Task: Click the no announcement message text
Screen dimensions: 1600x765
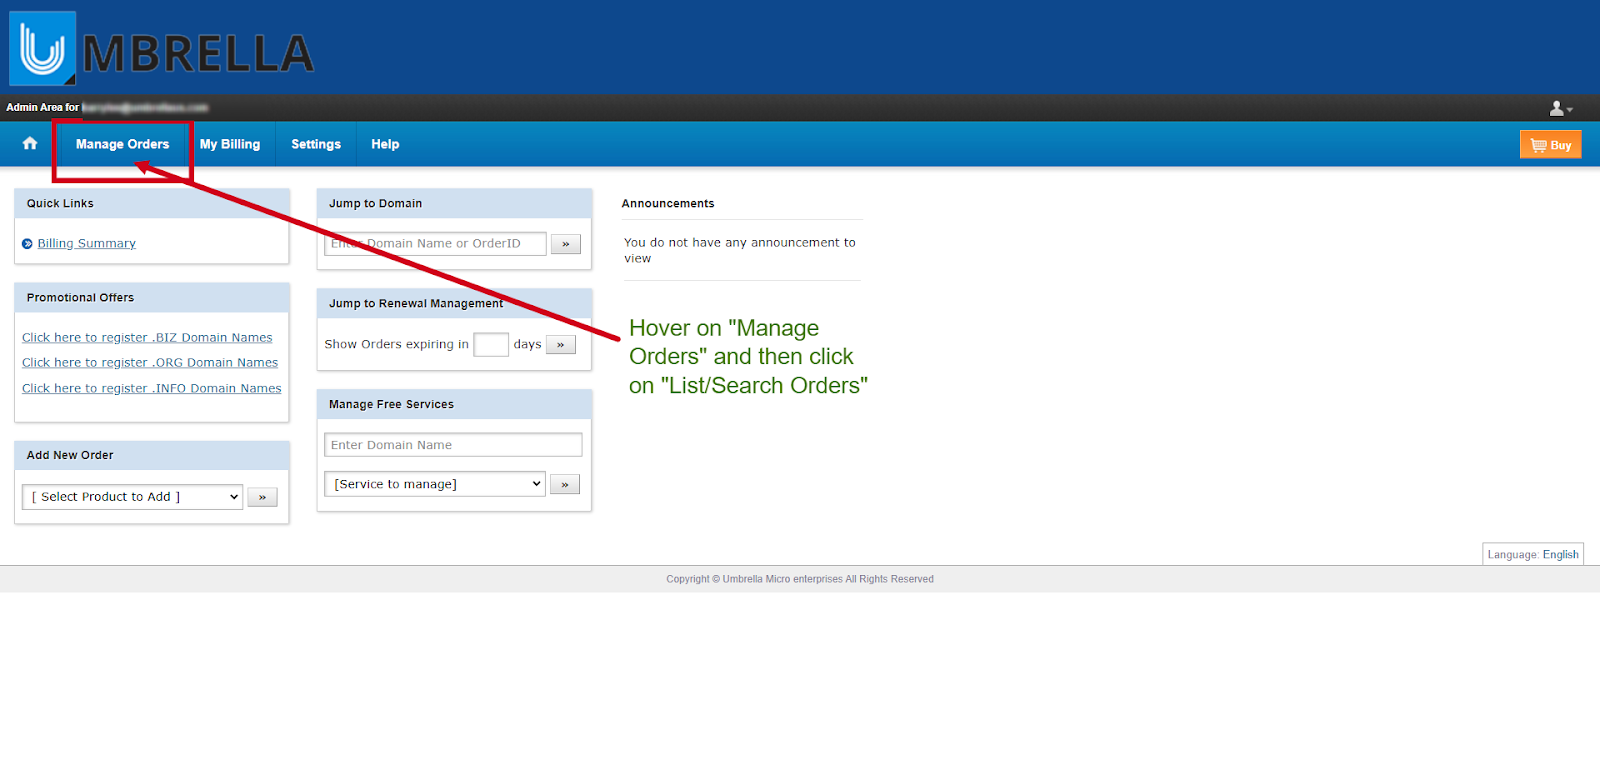Action: 740,251
